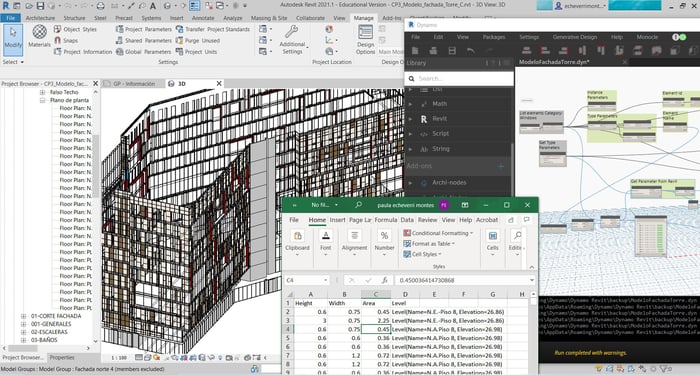
Task: Click the Revit File button
Action: click(11, 18)
